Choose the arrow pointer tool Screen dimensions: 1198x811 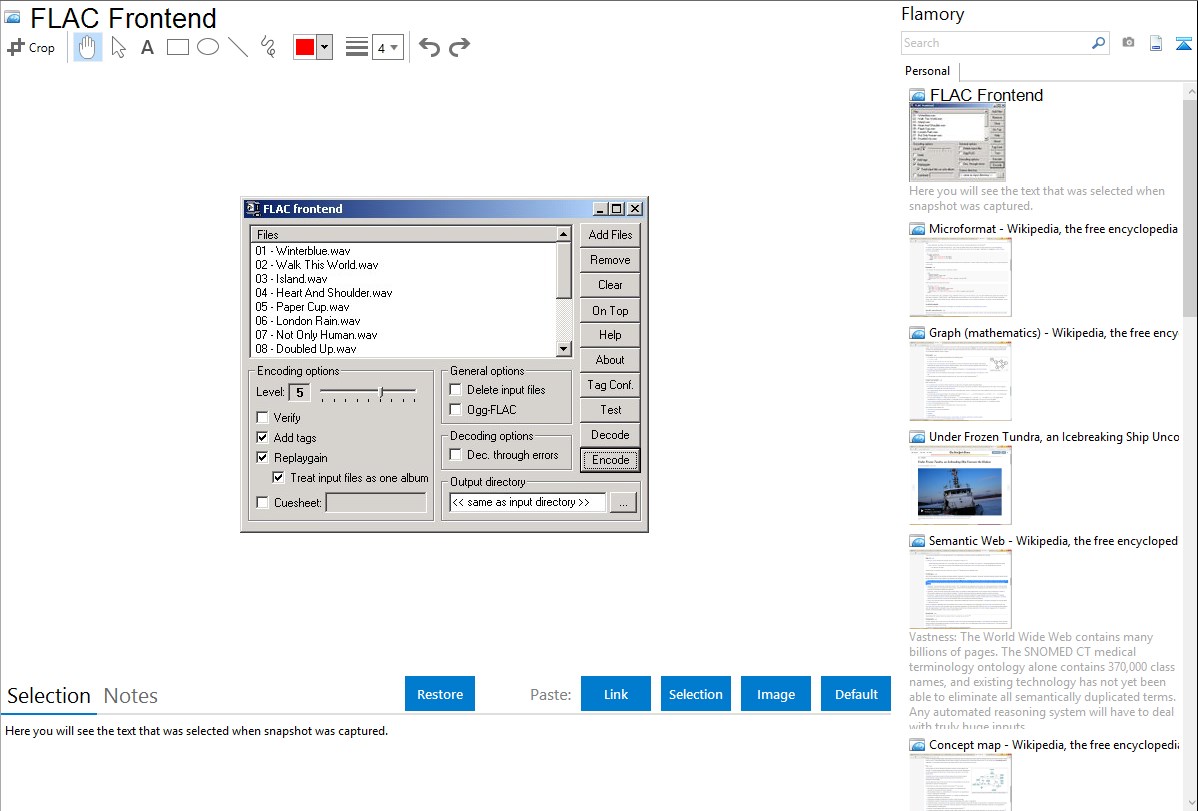(x=118, y=47)
